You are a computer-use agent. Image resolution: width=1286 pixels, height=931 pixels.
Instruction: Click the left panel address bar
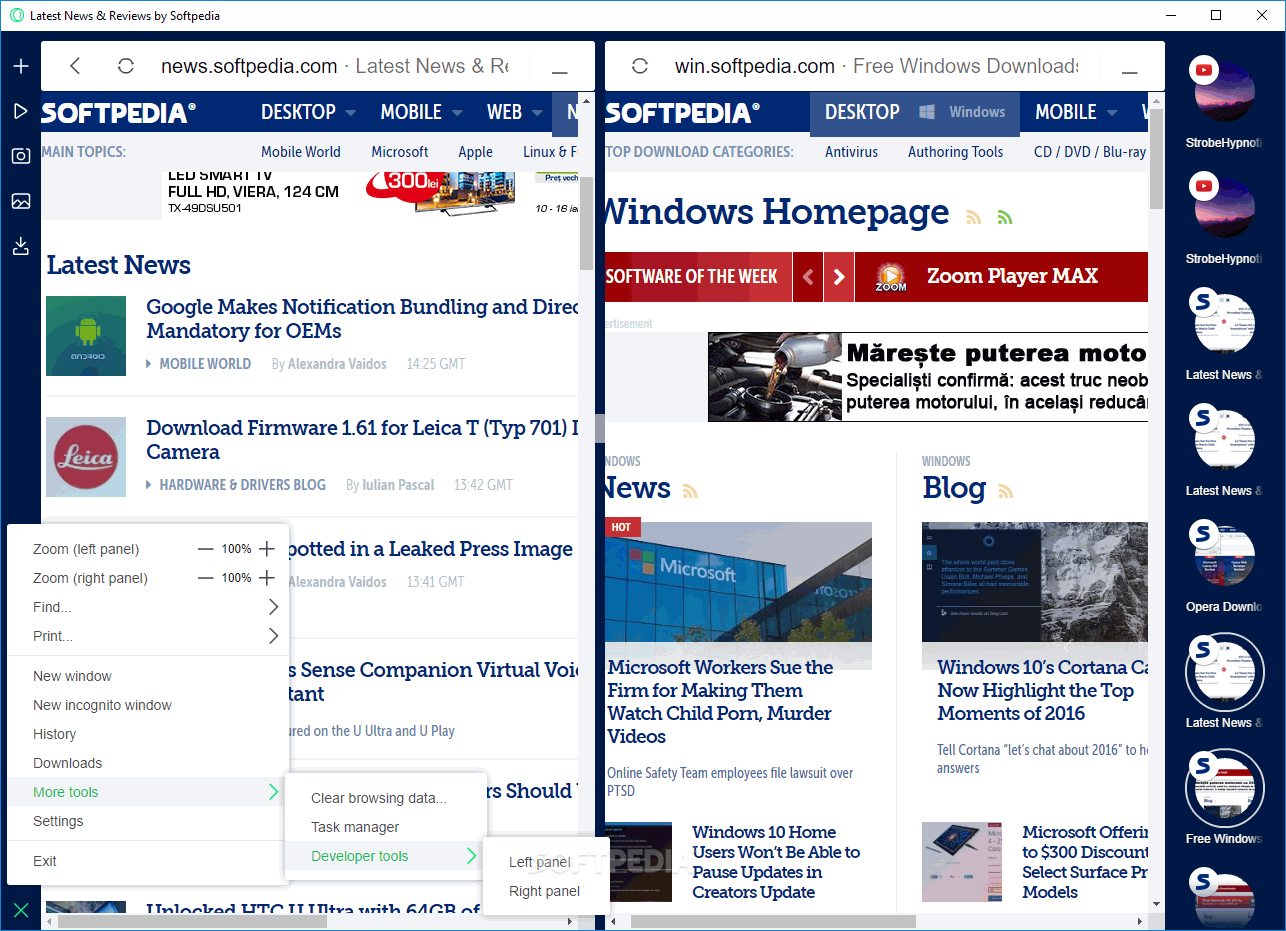point(335,66)
